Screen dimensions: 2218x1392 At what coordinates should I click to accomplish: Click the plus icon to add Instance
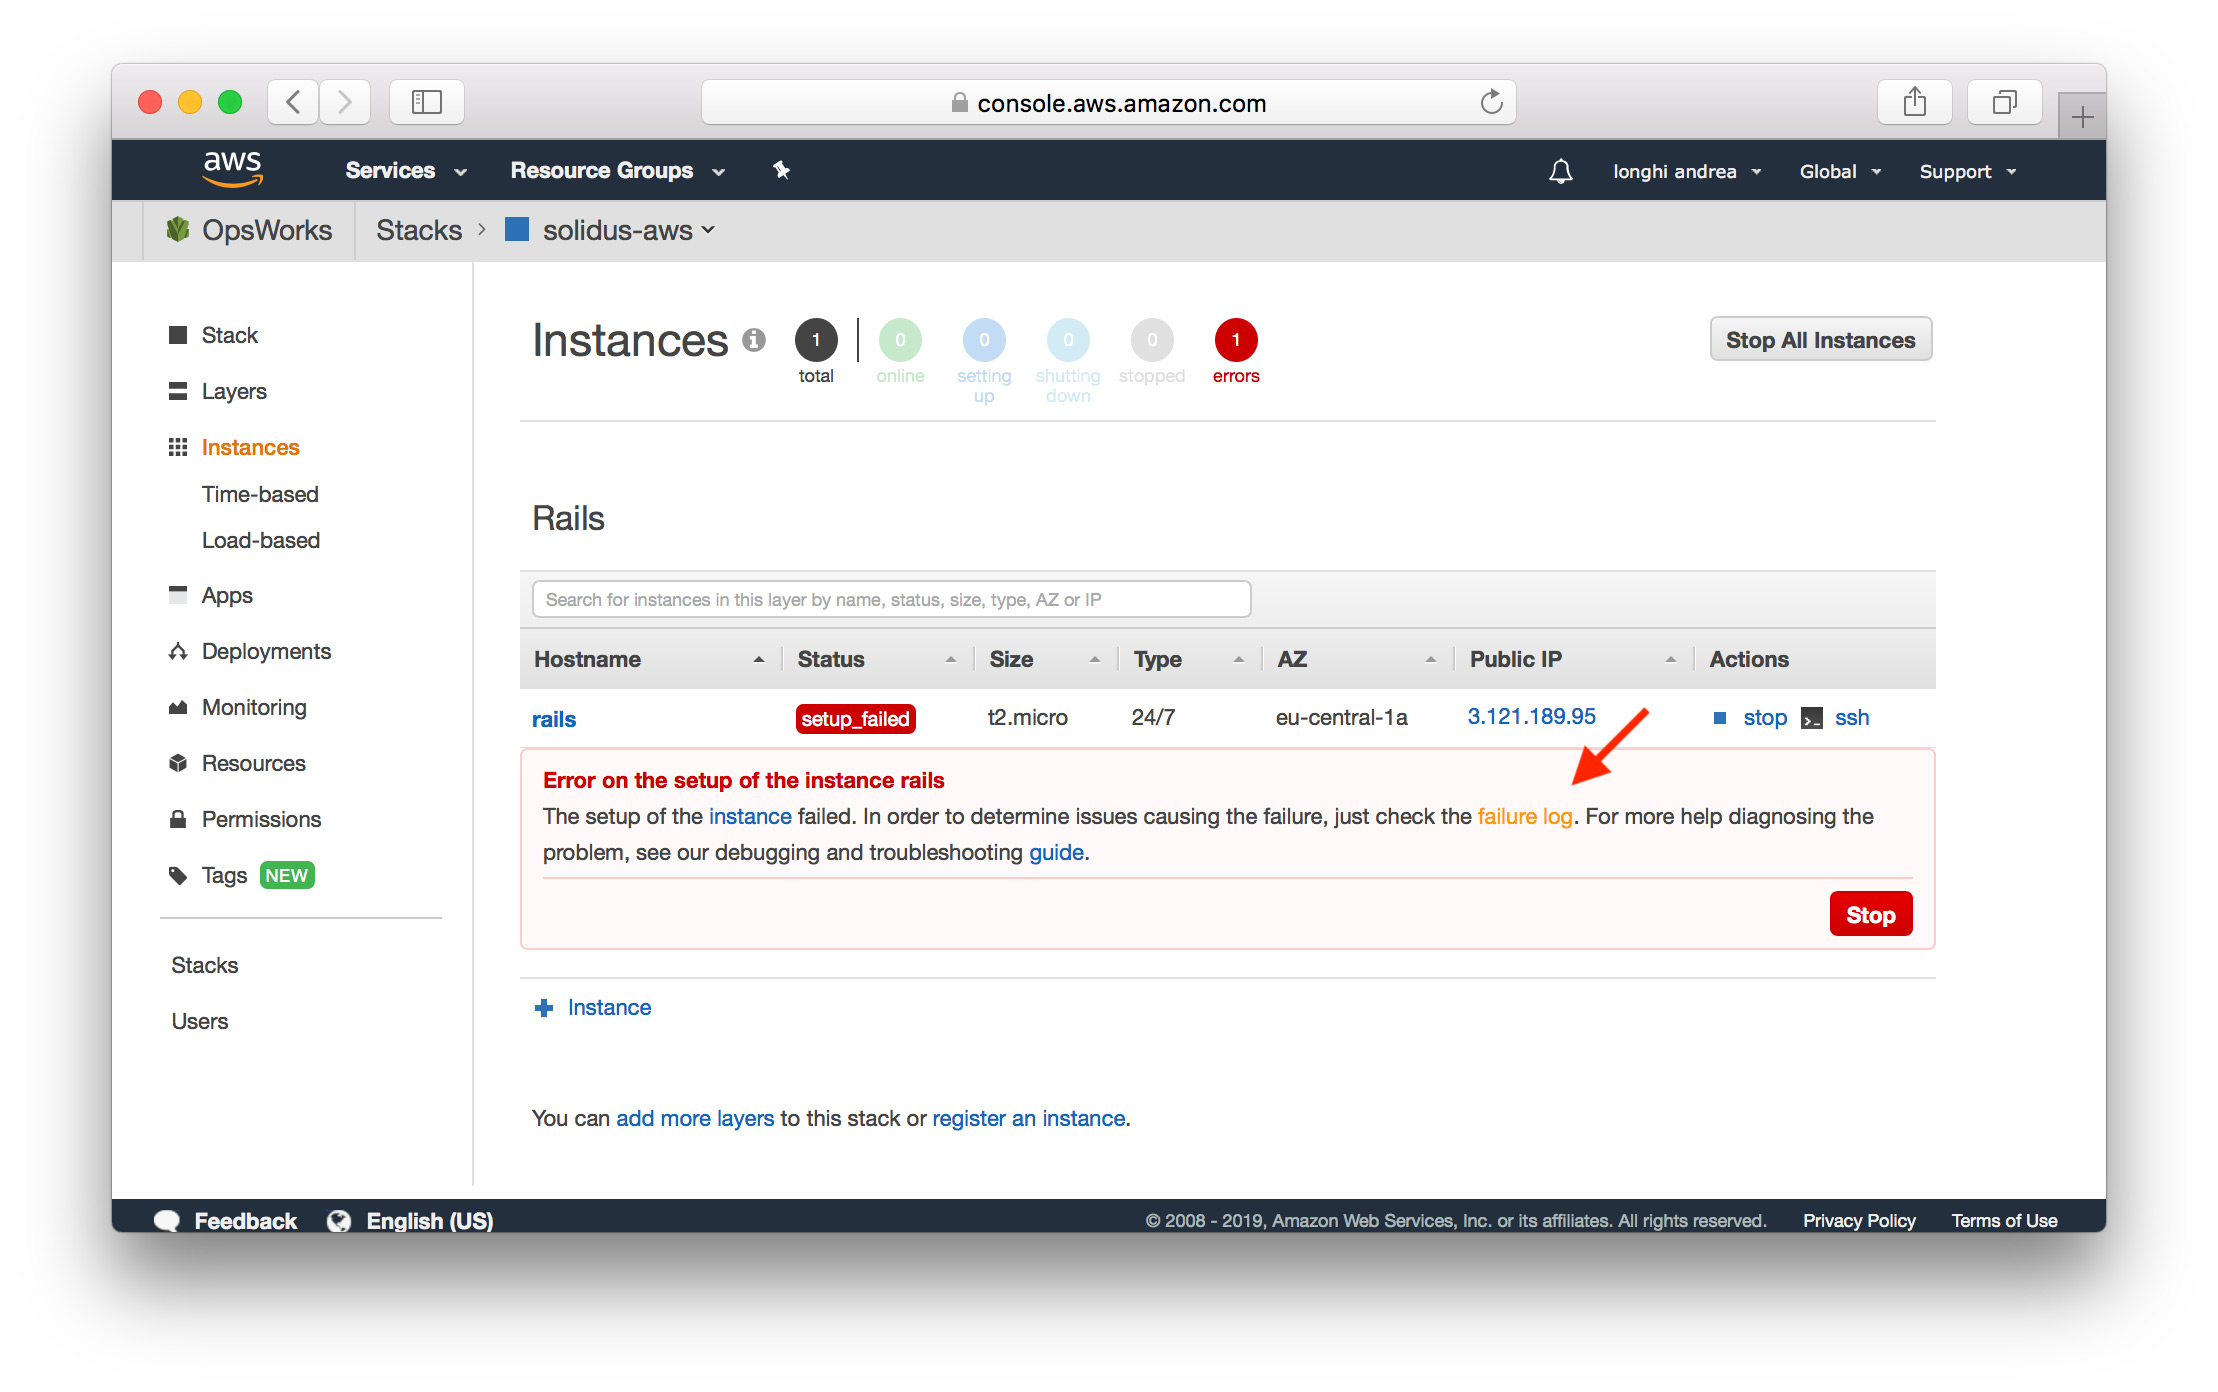544,1008
